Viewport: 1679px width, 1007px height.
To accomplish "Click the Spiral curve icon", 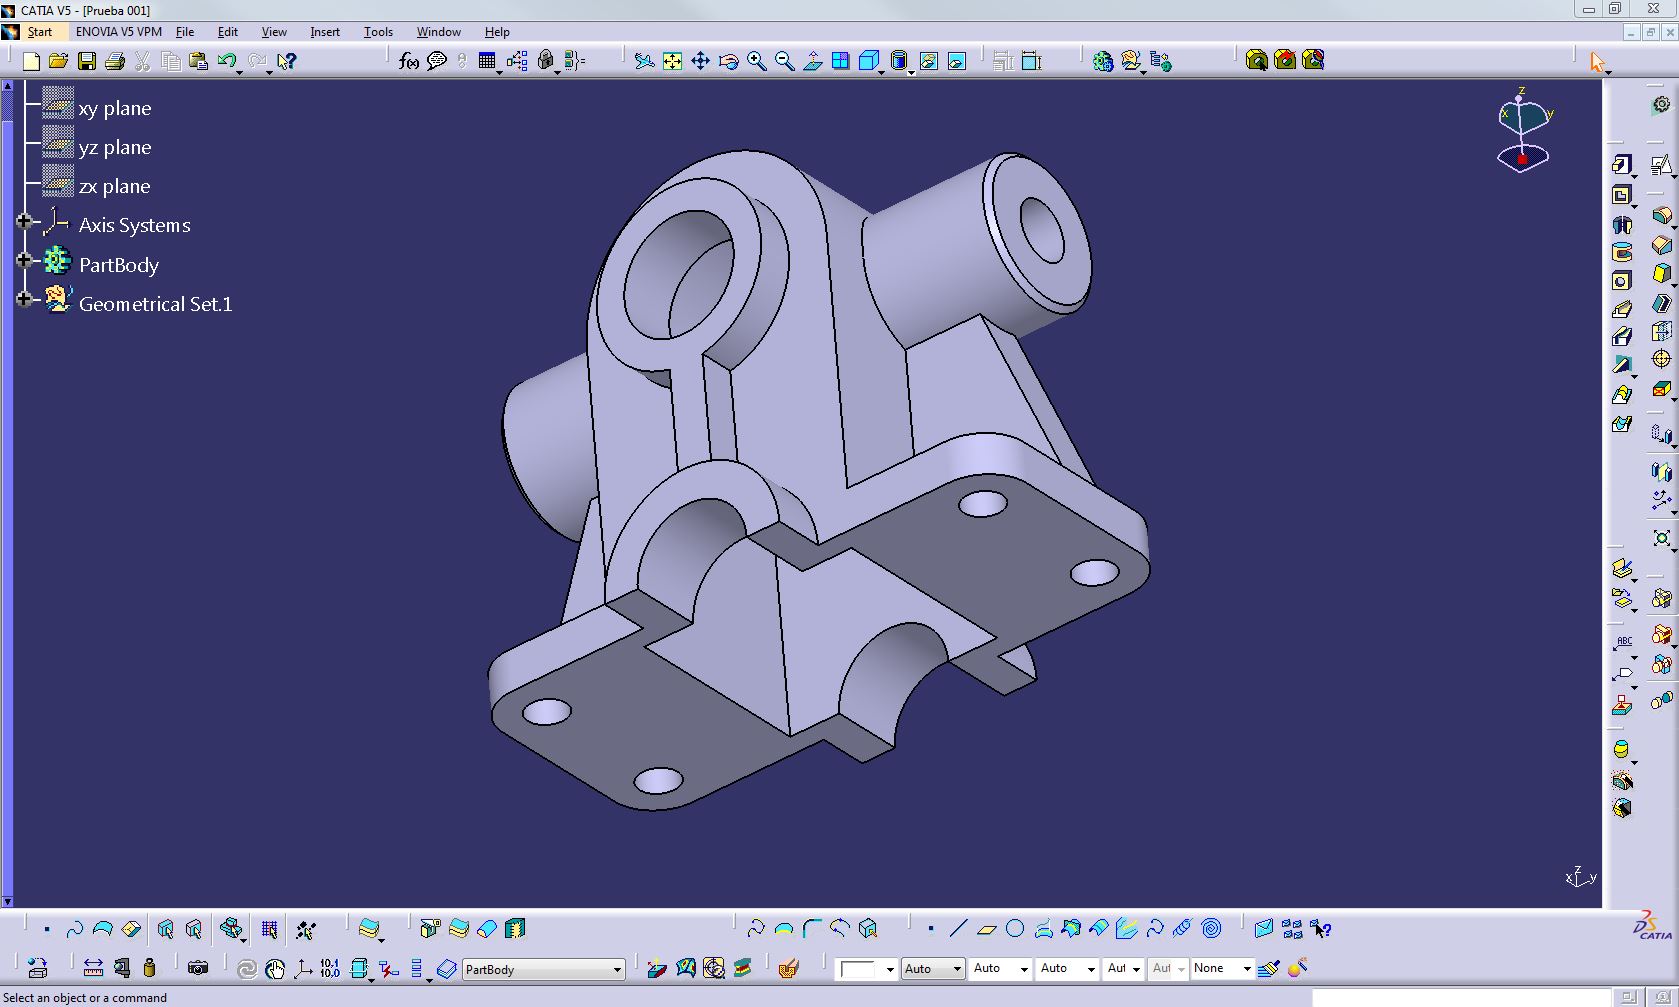I will pos(1211,928).
